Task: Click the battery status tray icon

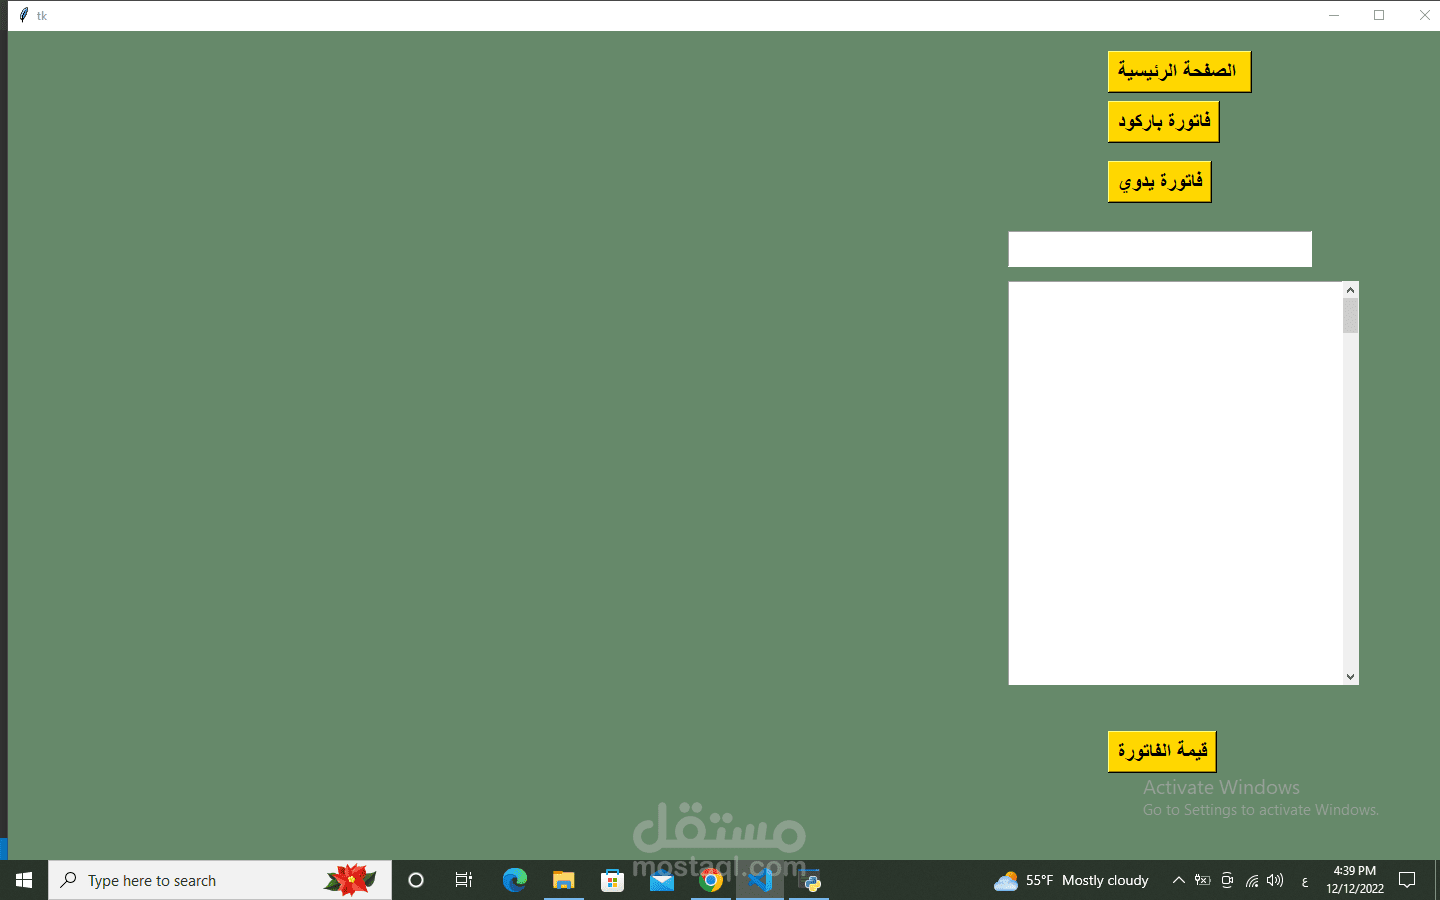Action: [1202, 880]
